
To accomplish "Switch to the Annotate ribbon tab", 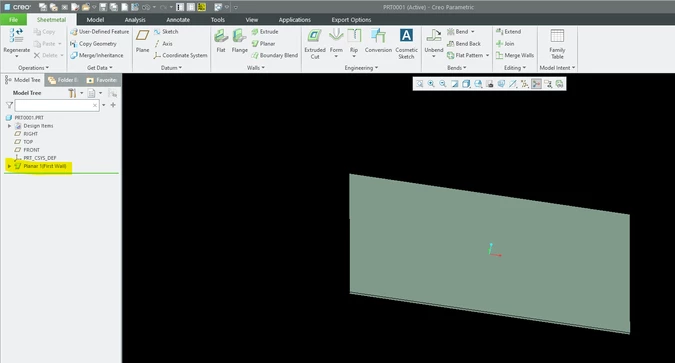I will click(178, 20).
